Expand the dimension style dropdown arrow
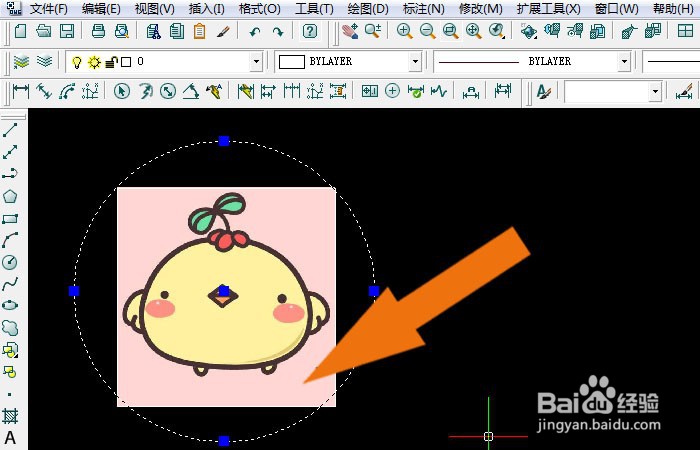Viewport: 700px width, 450px height. click(655, 92)
